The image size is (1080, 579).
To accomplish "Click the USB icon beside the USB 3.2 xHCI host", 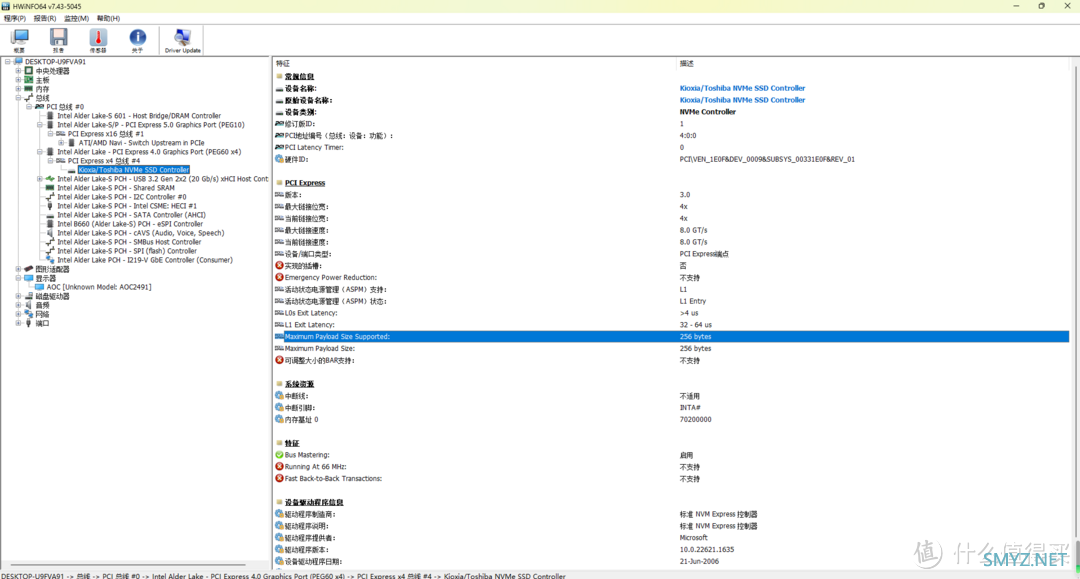I will pos(50,178).
